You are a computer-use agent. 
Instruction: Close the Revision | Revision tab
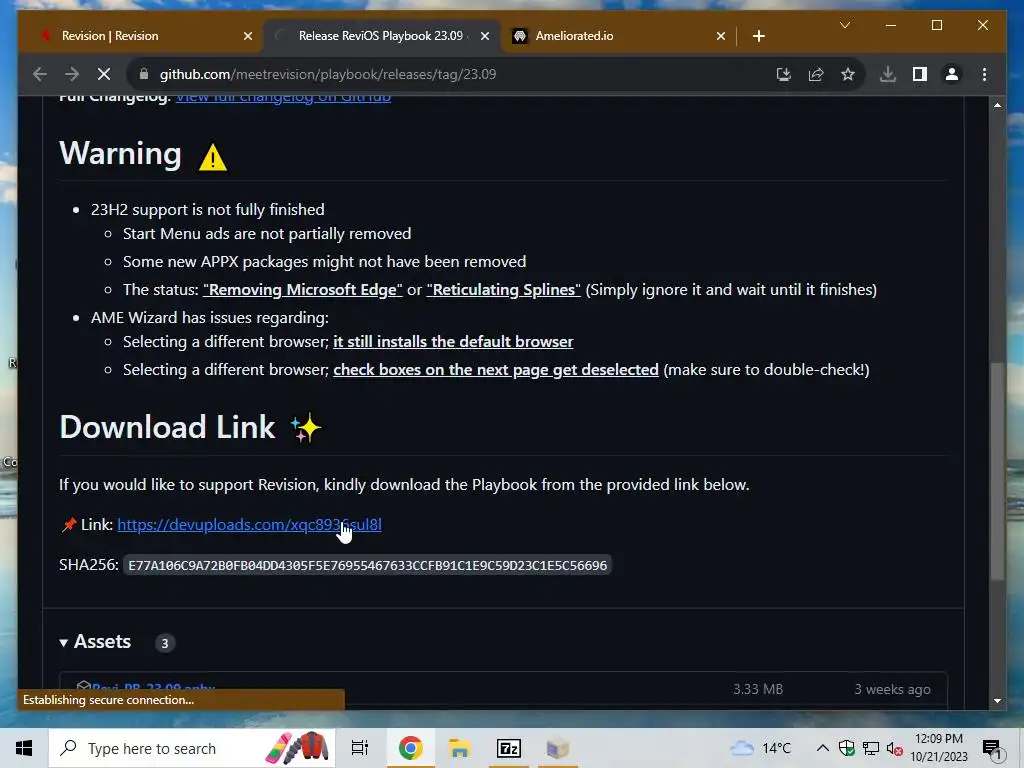[248, 36]
